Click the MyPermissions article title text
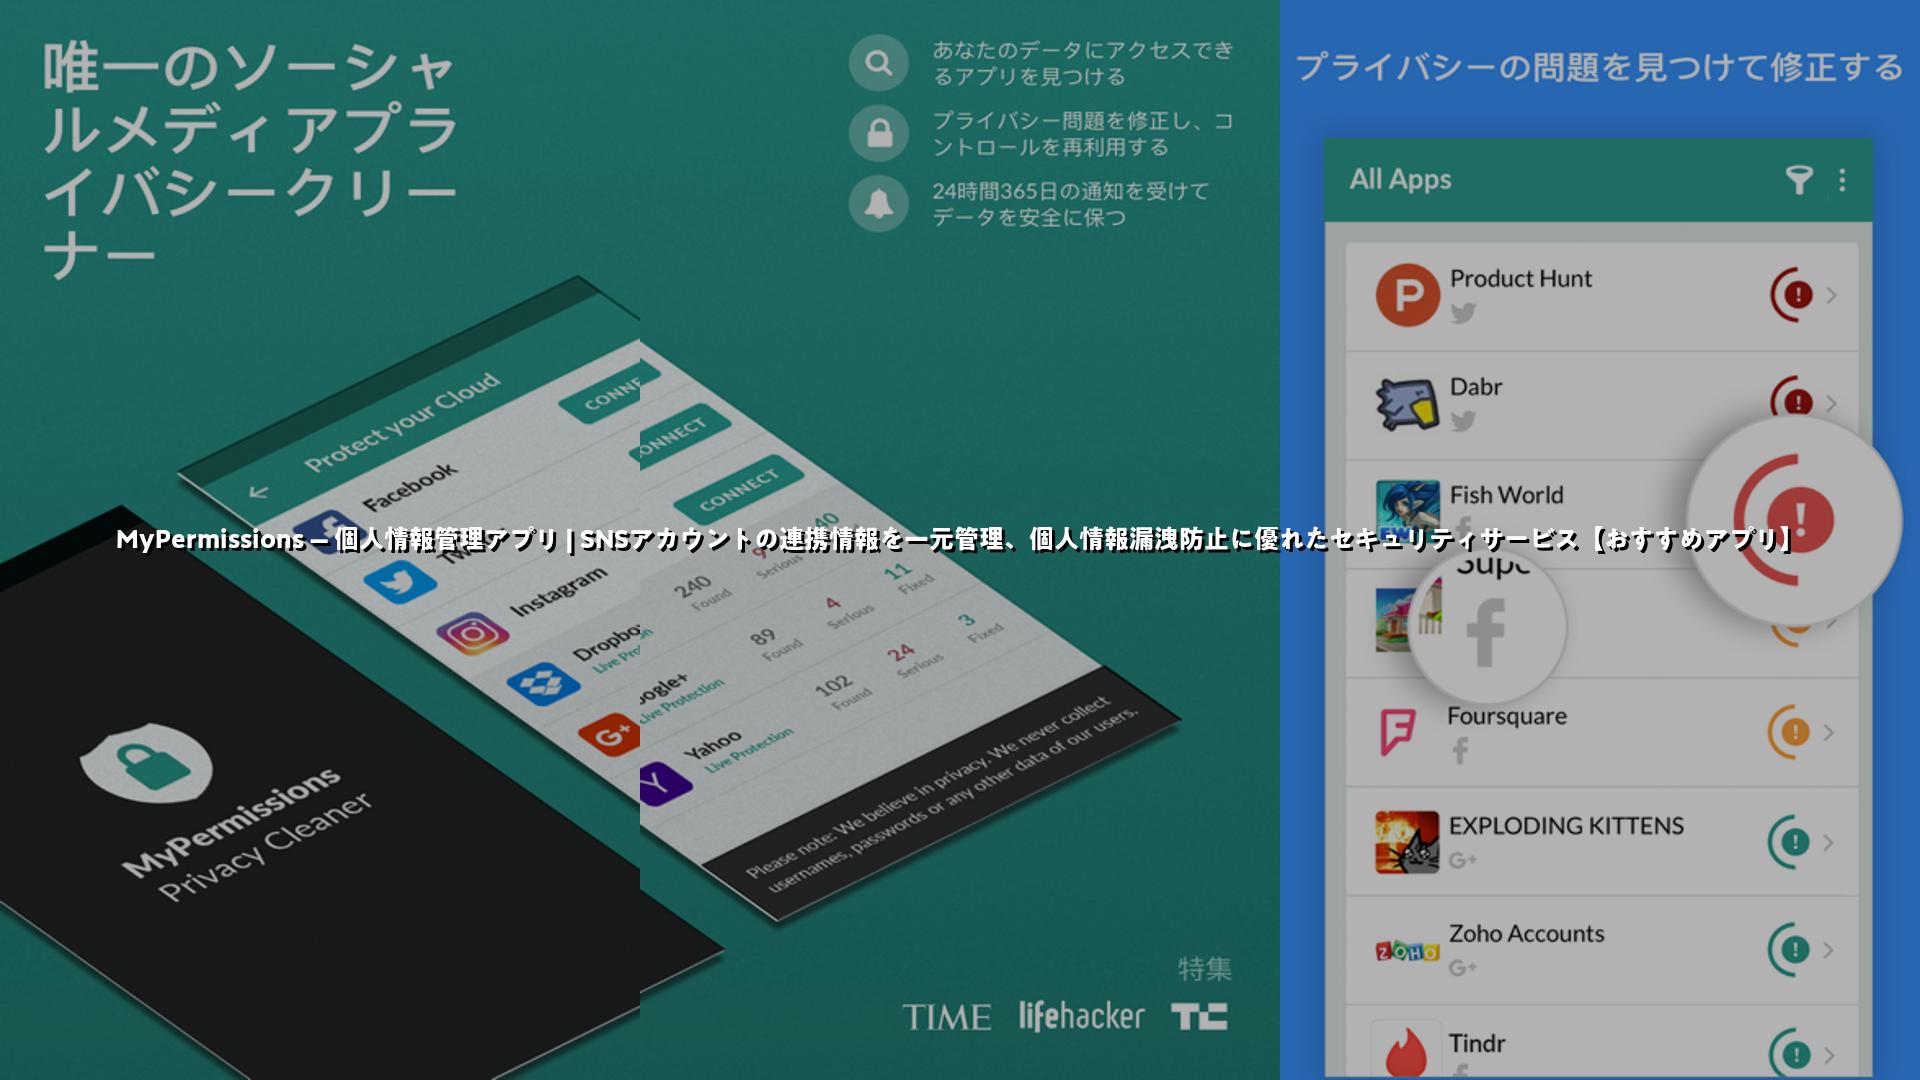The image size is (1920, 1080). point(957,539)
